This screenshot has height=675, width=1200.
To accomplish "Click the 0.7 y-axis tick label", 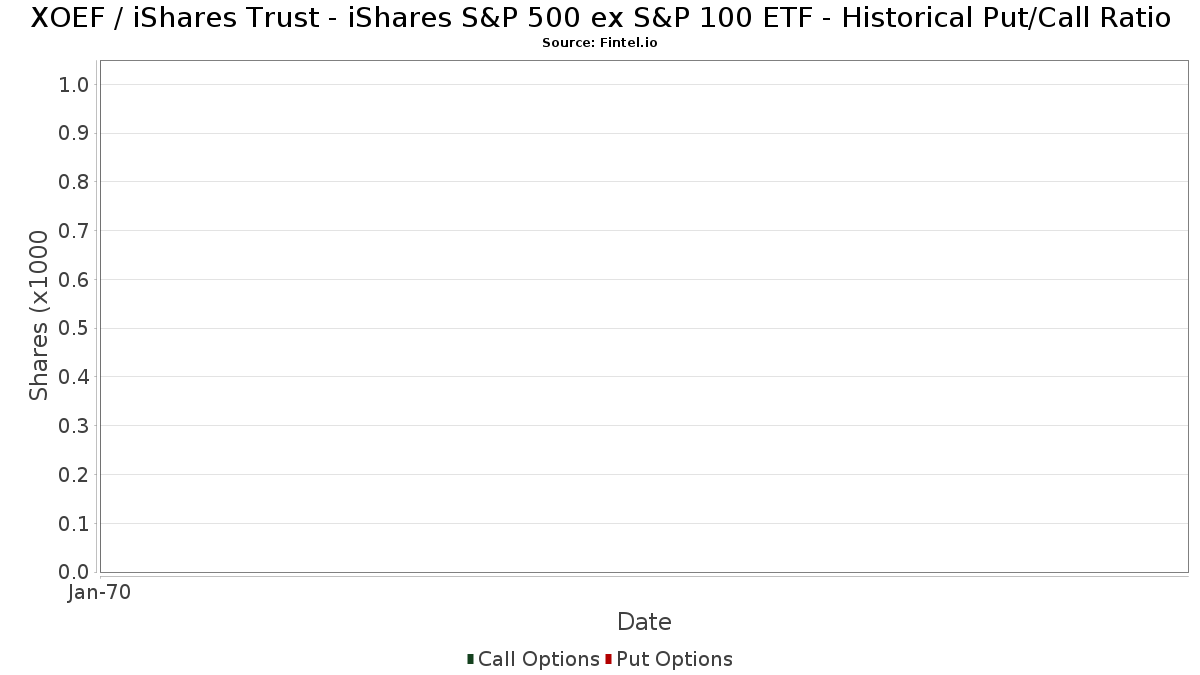I will pos(75,231).
